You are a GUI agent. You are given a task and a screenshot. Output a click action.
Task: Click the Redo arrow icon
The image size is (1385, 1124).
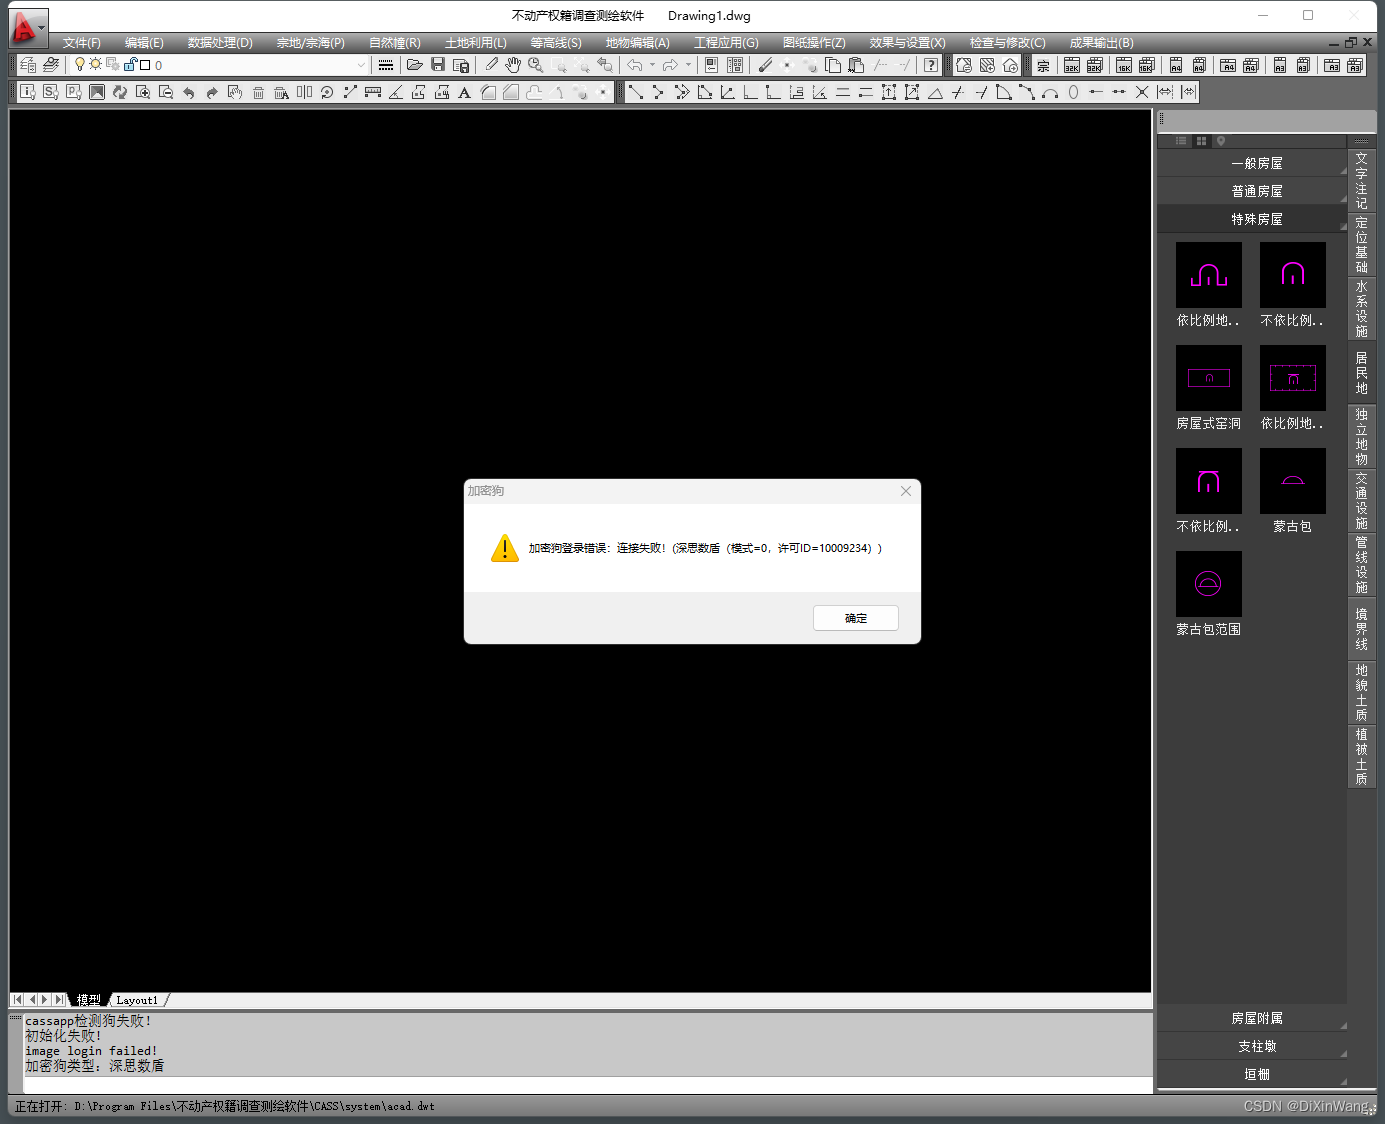(x=670, y=65)
